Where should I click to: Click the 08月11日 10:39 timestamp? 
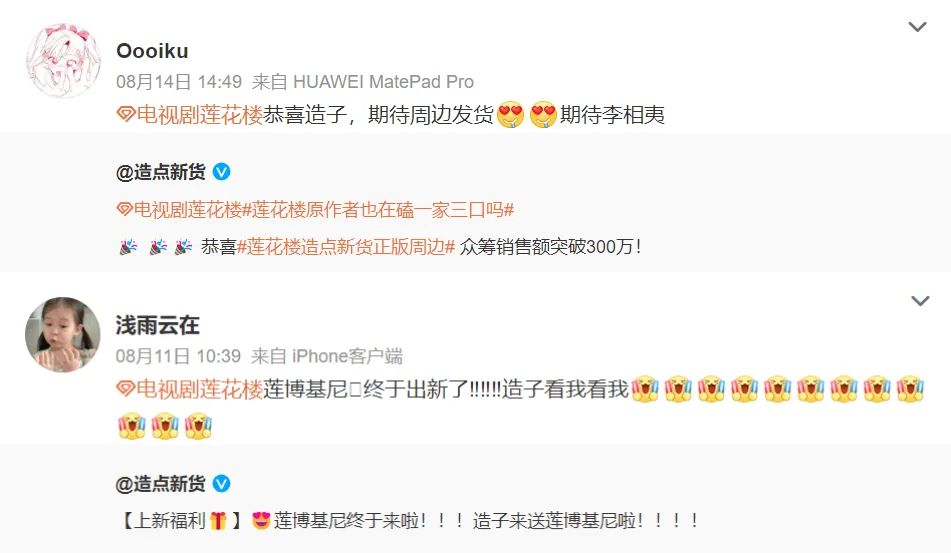click(178, 356)
